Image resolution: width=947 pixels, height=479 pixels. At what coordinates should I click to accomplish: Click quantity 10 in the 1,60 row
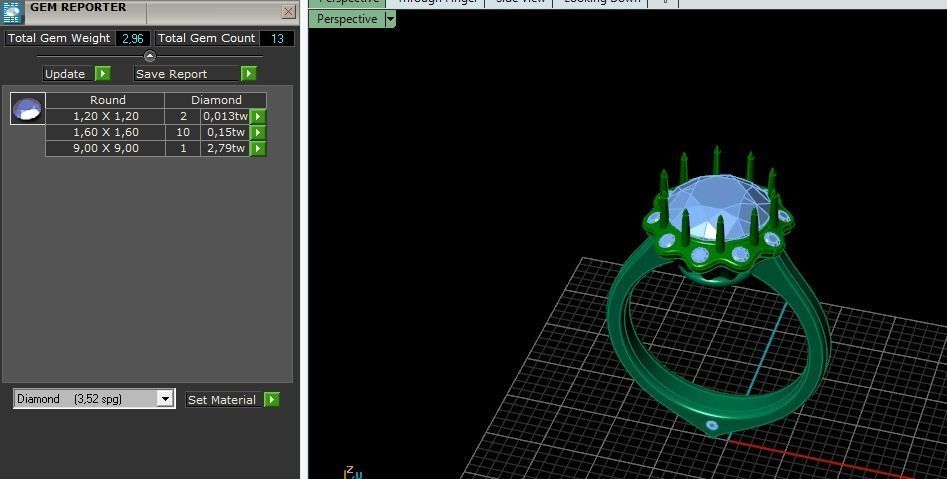pos(183,132)
